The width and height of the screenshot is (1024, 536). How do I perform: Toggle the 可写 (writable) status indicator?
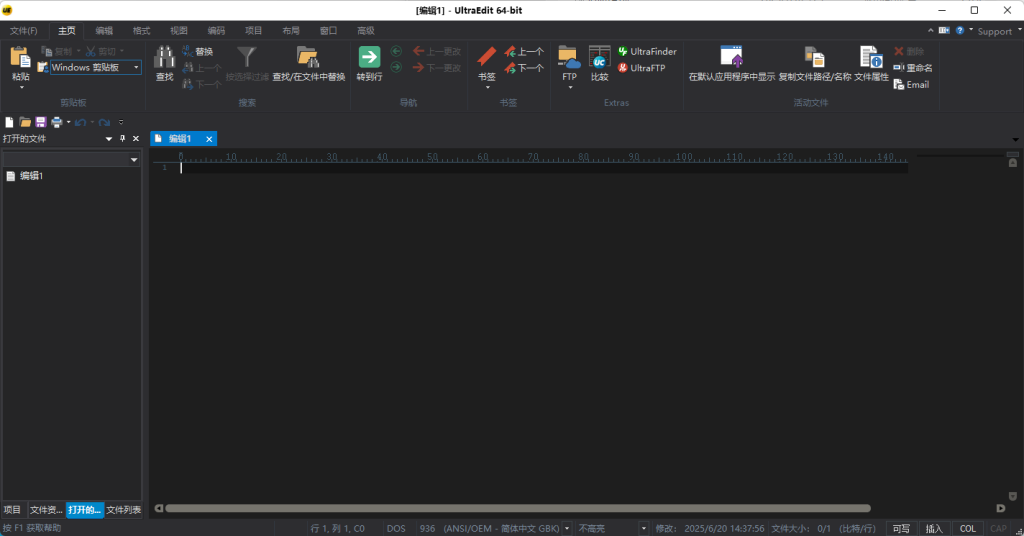(x=901, y=528)
